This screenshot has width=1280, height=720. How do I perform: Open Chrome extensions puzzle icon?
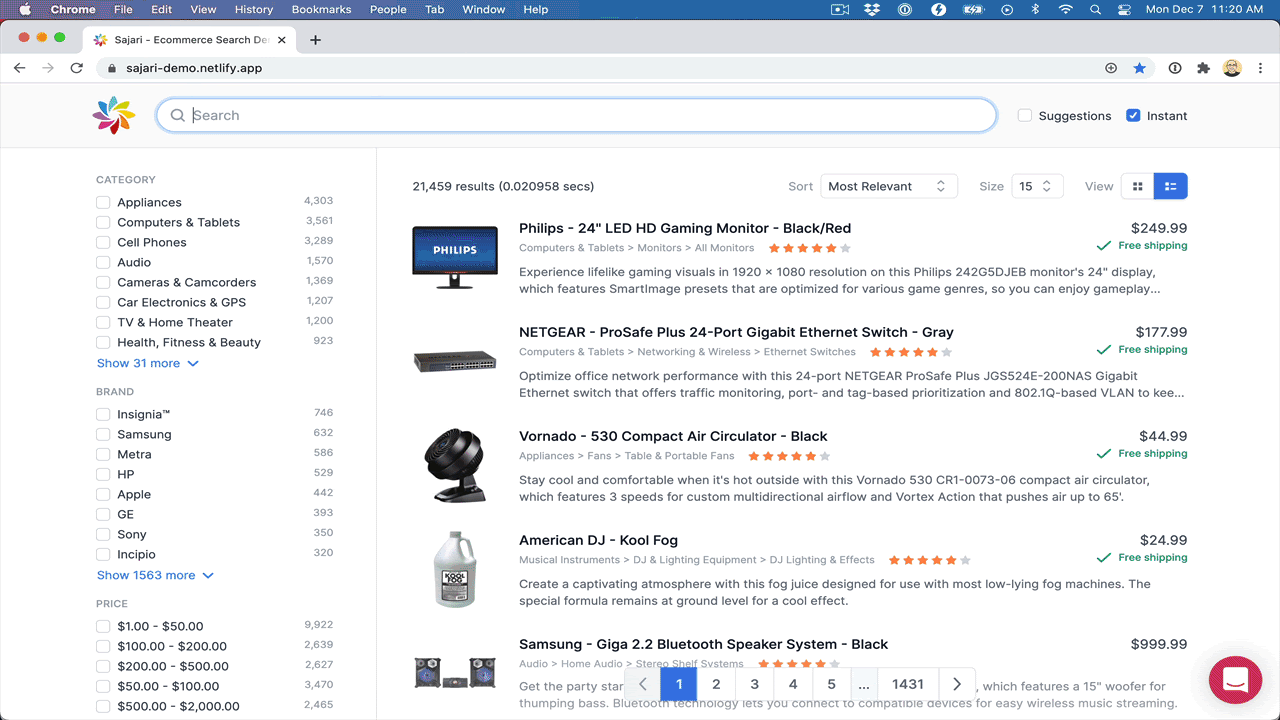(1204, 68)
